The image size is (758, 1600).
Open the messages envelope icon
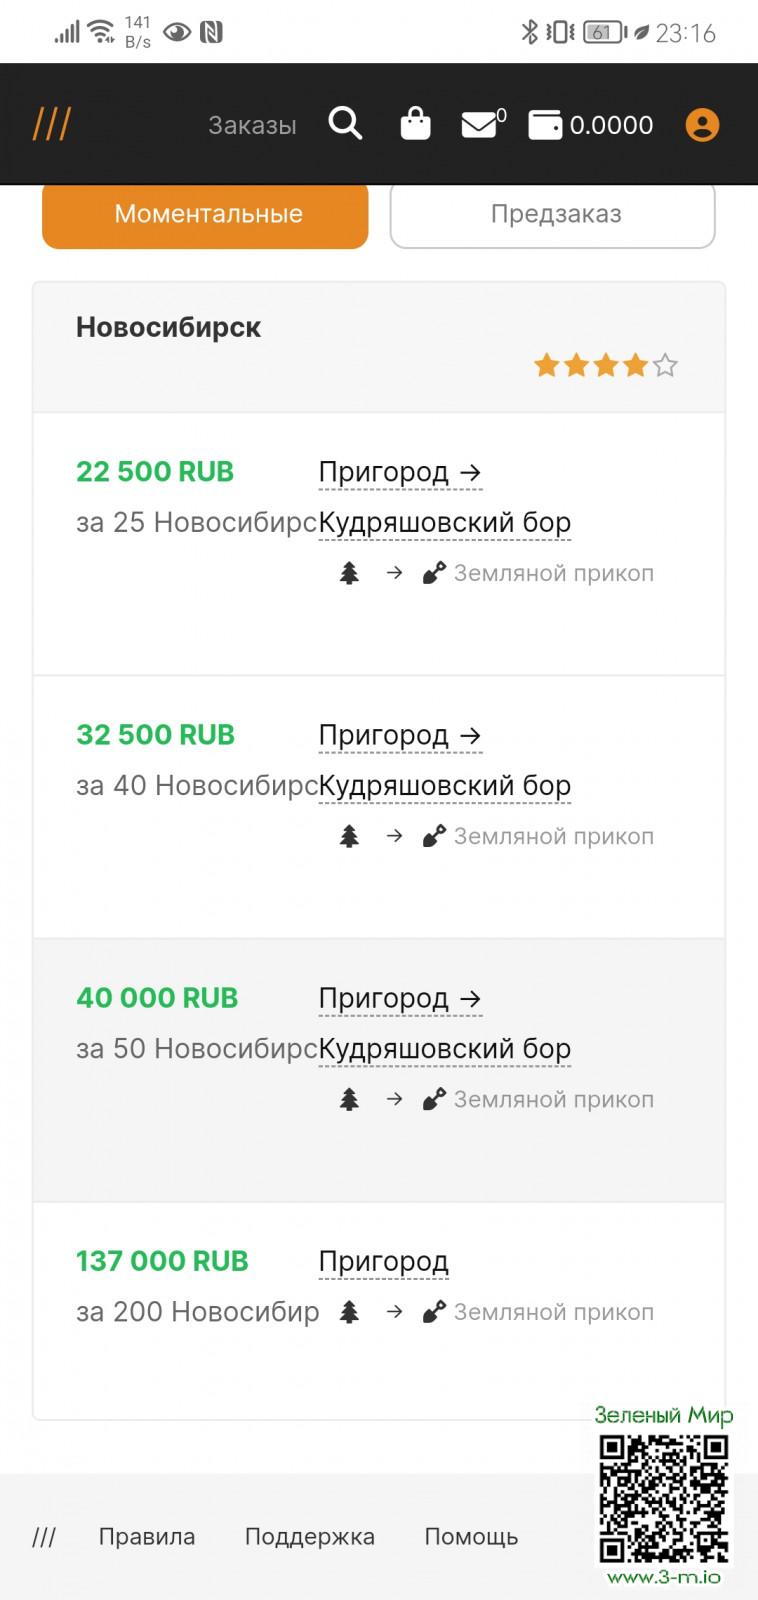(x=480, y=125)
